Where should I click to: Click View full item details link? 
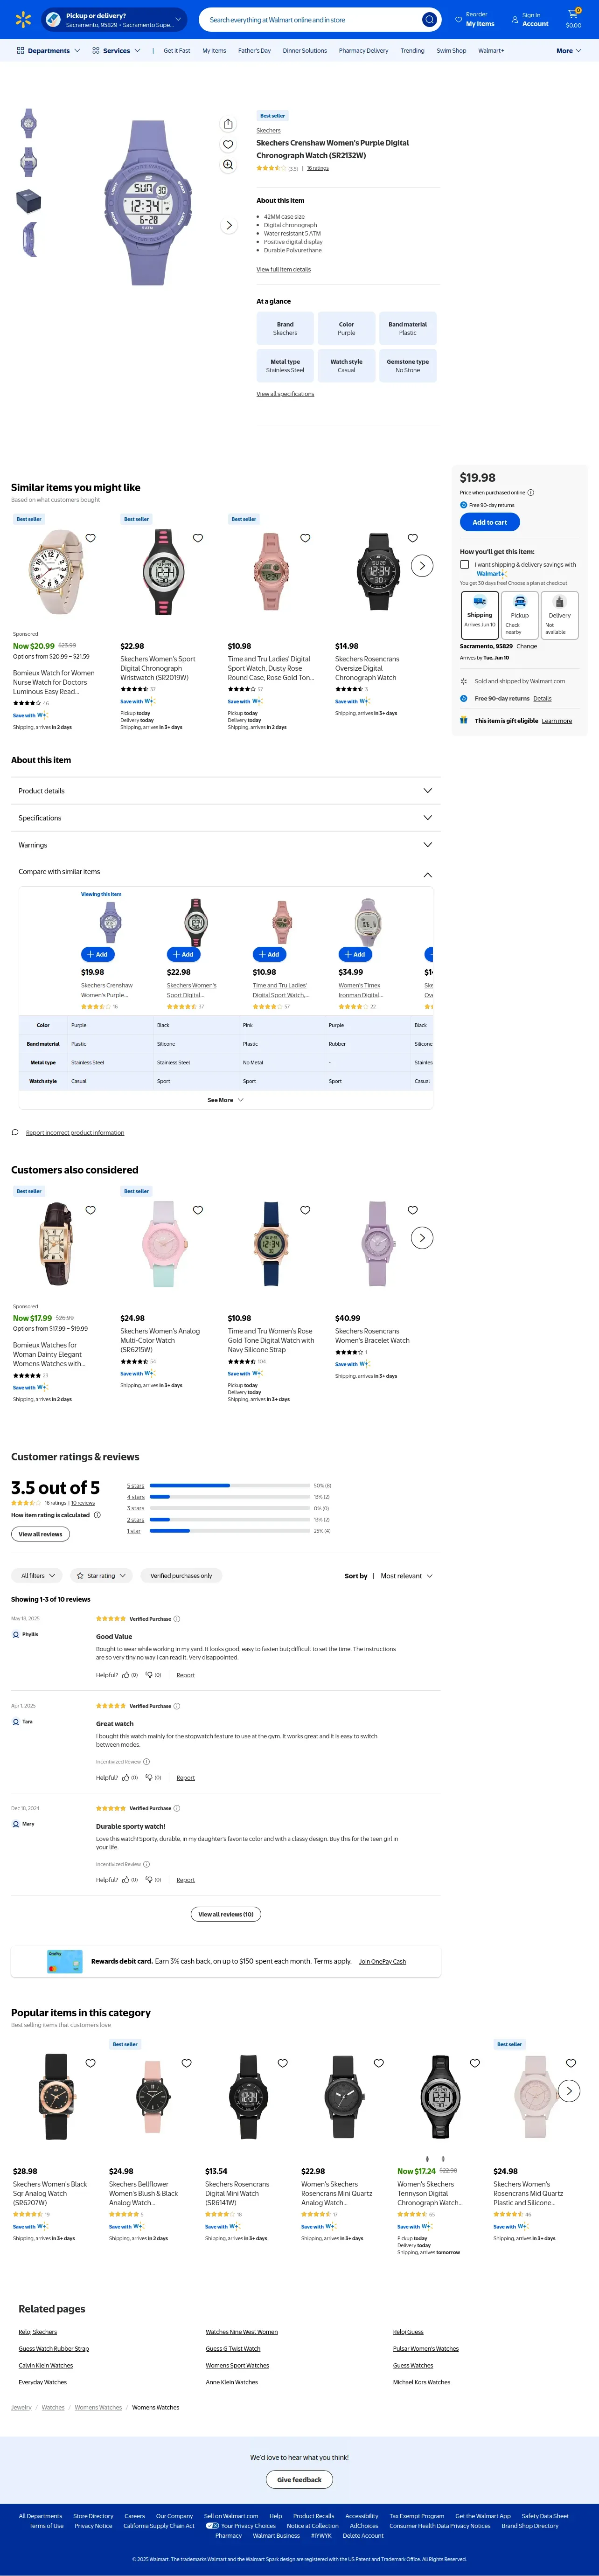click(x=283, y=269)
